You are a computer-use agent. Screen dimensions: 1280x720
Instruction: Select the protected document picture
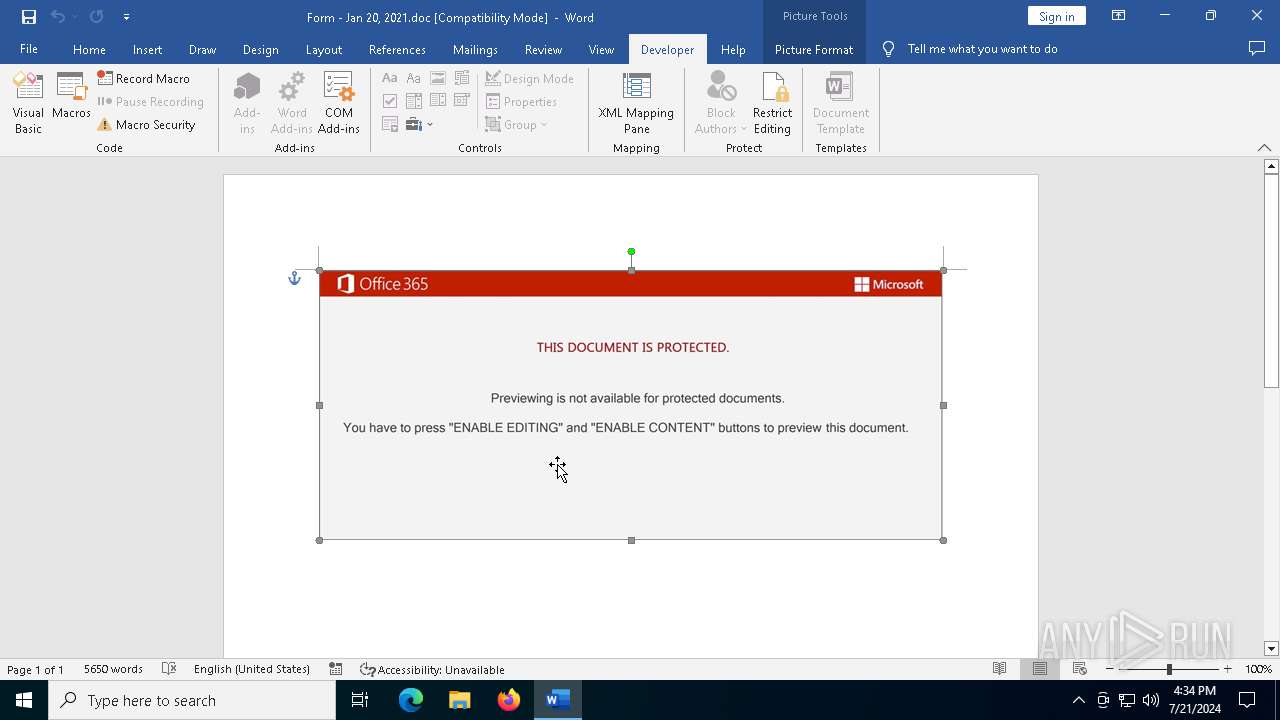tap(631, 405)
